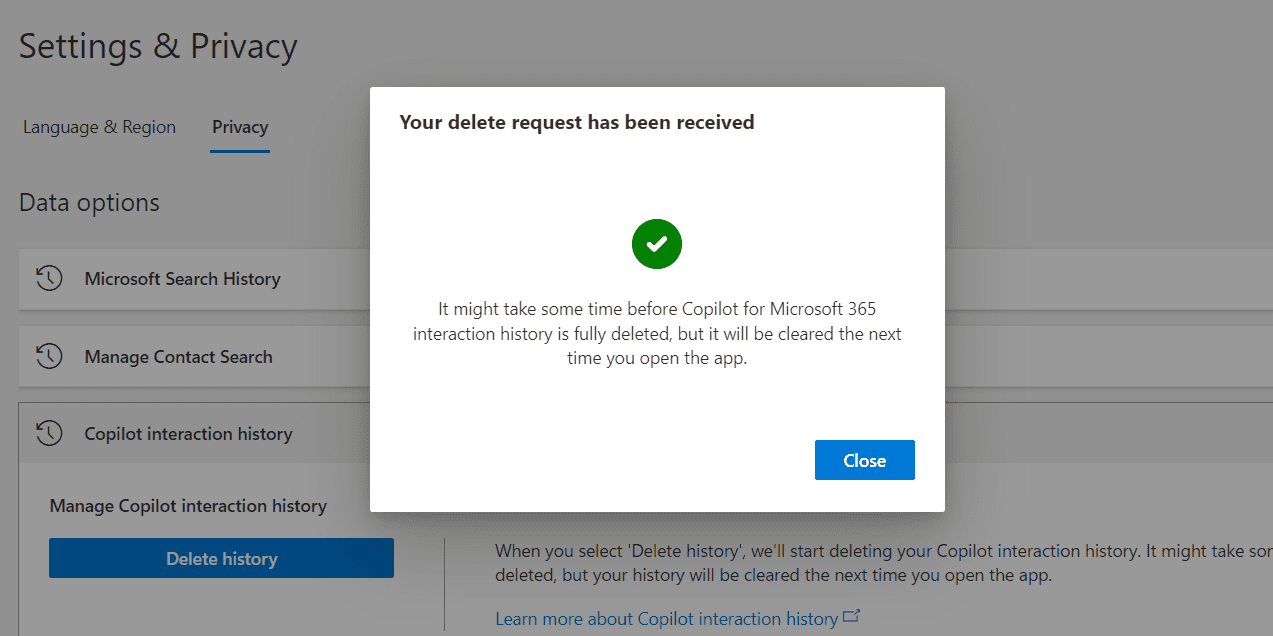This screenshot has height=636, width=1273.
Task: Click the dialog message about Copilot history deletion
Action: click(x=657, y=333)
